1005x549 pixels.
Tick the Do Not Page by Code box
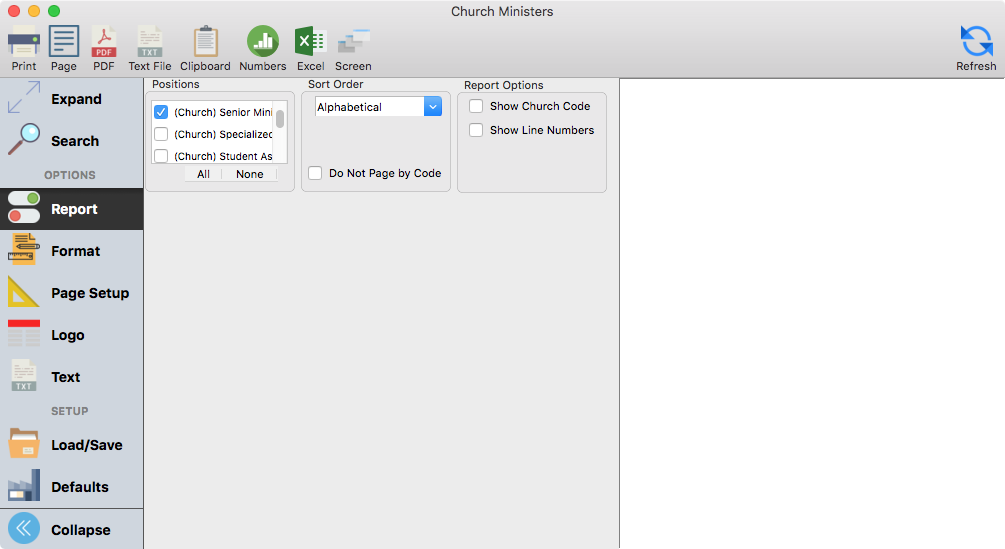click(x=316, y=173)
